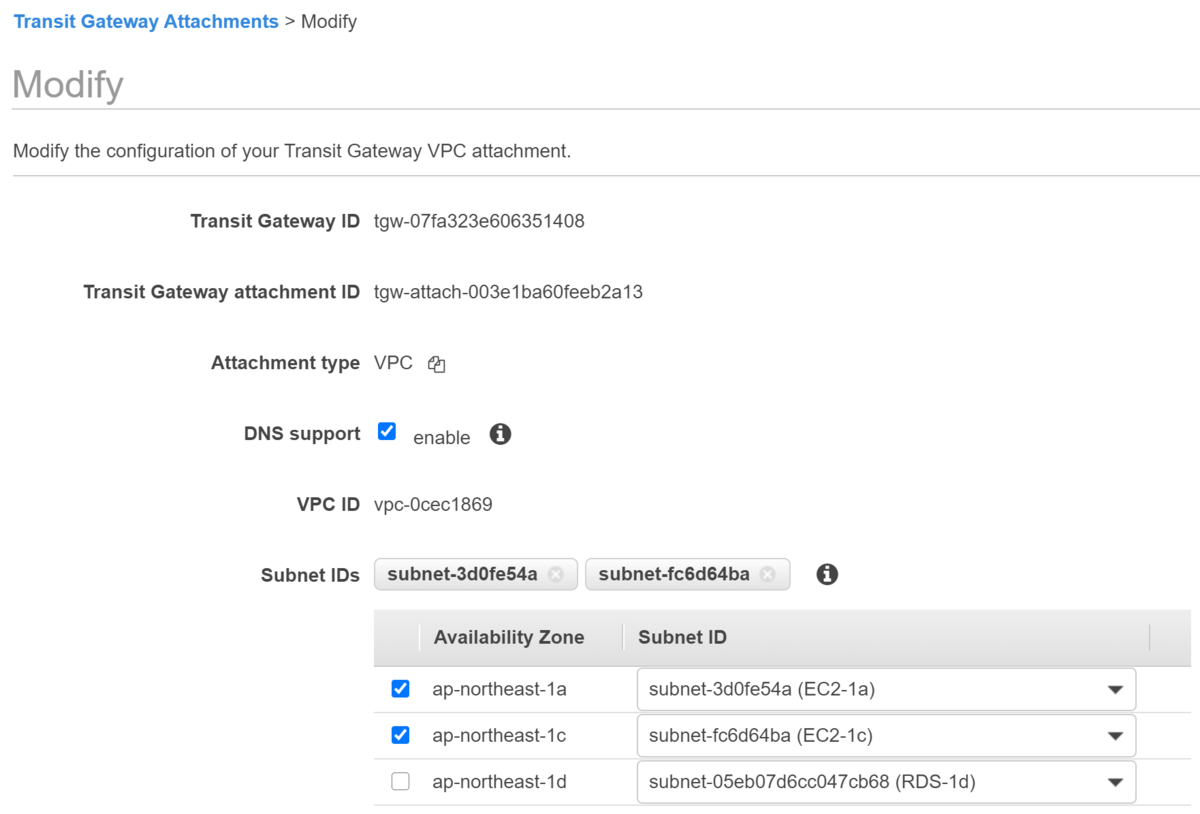Click the vpc-0cec1869 VPC ID value
The image size is (1200, 814).
(x=433, y=504)
